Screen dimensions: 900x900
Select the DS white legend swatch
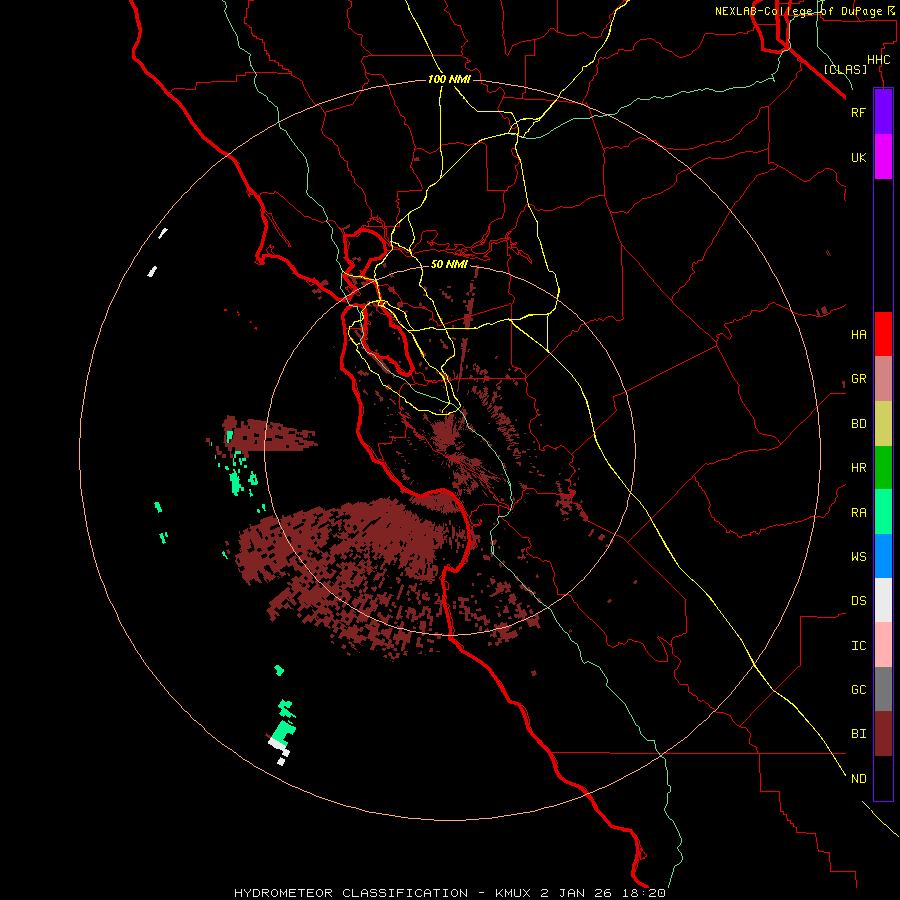coord(883,600)
